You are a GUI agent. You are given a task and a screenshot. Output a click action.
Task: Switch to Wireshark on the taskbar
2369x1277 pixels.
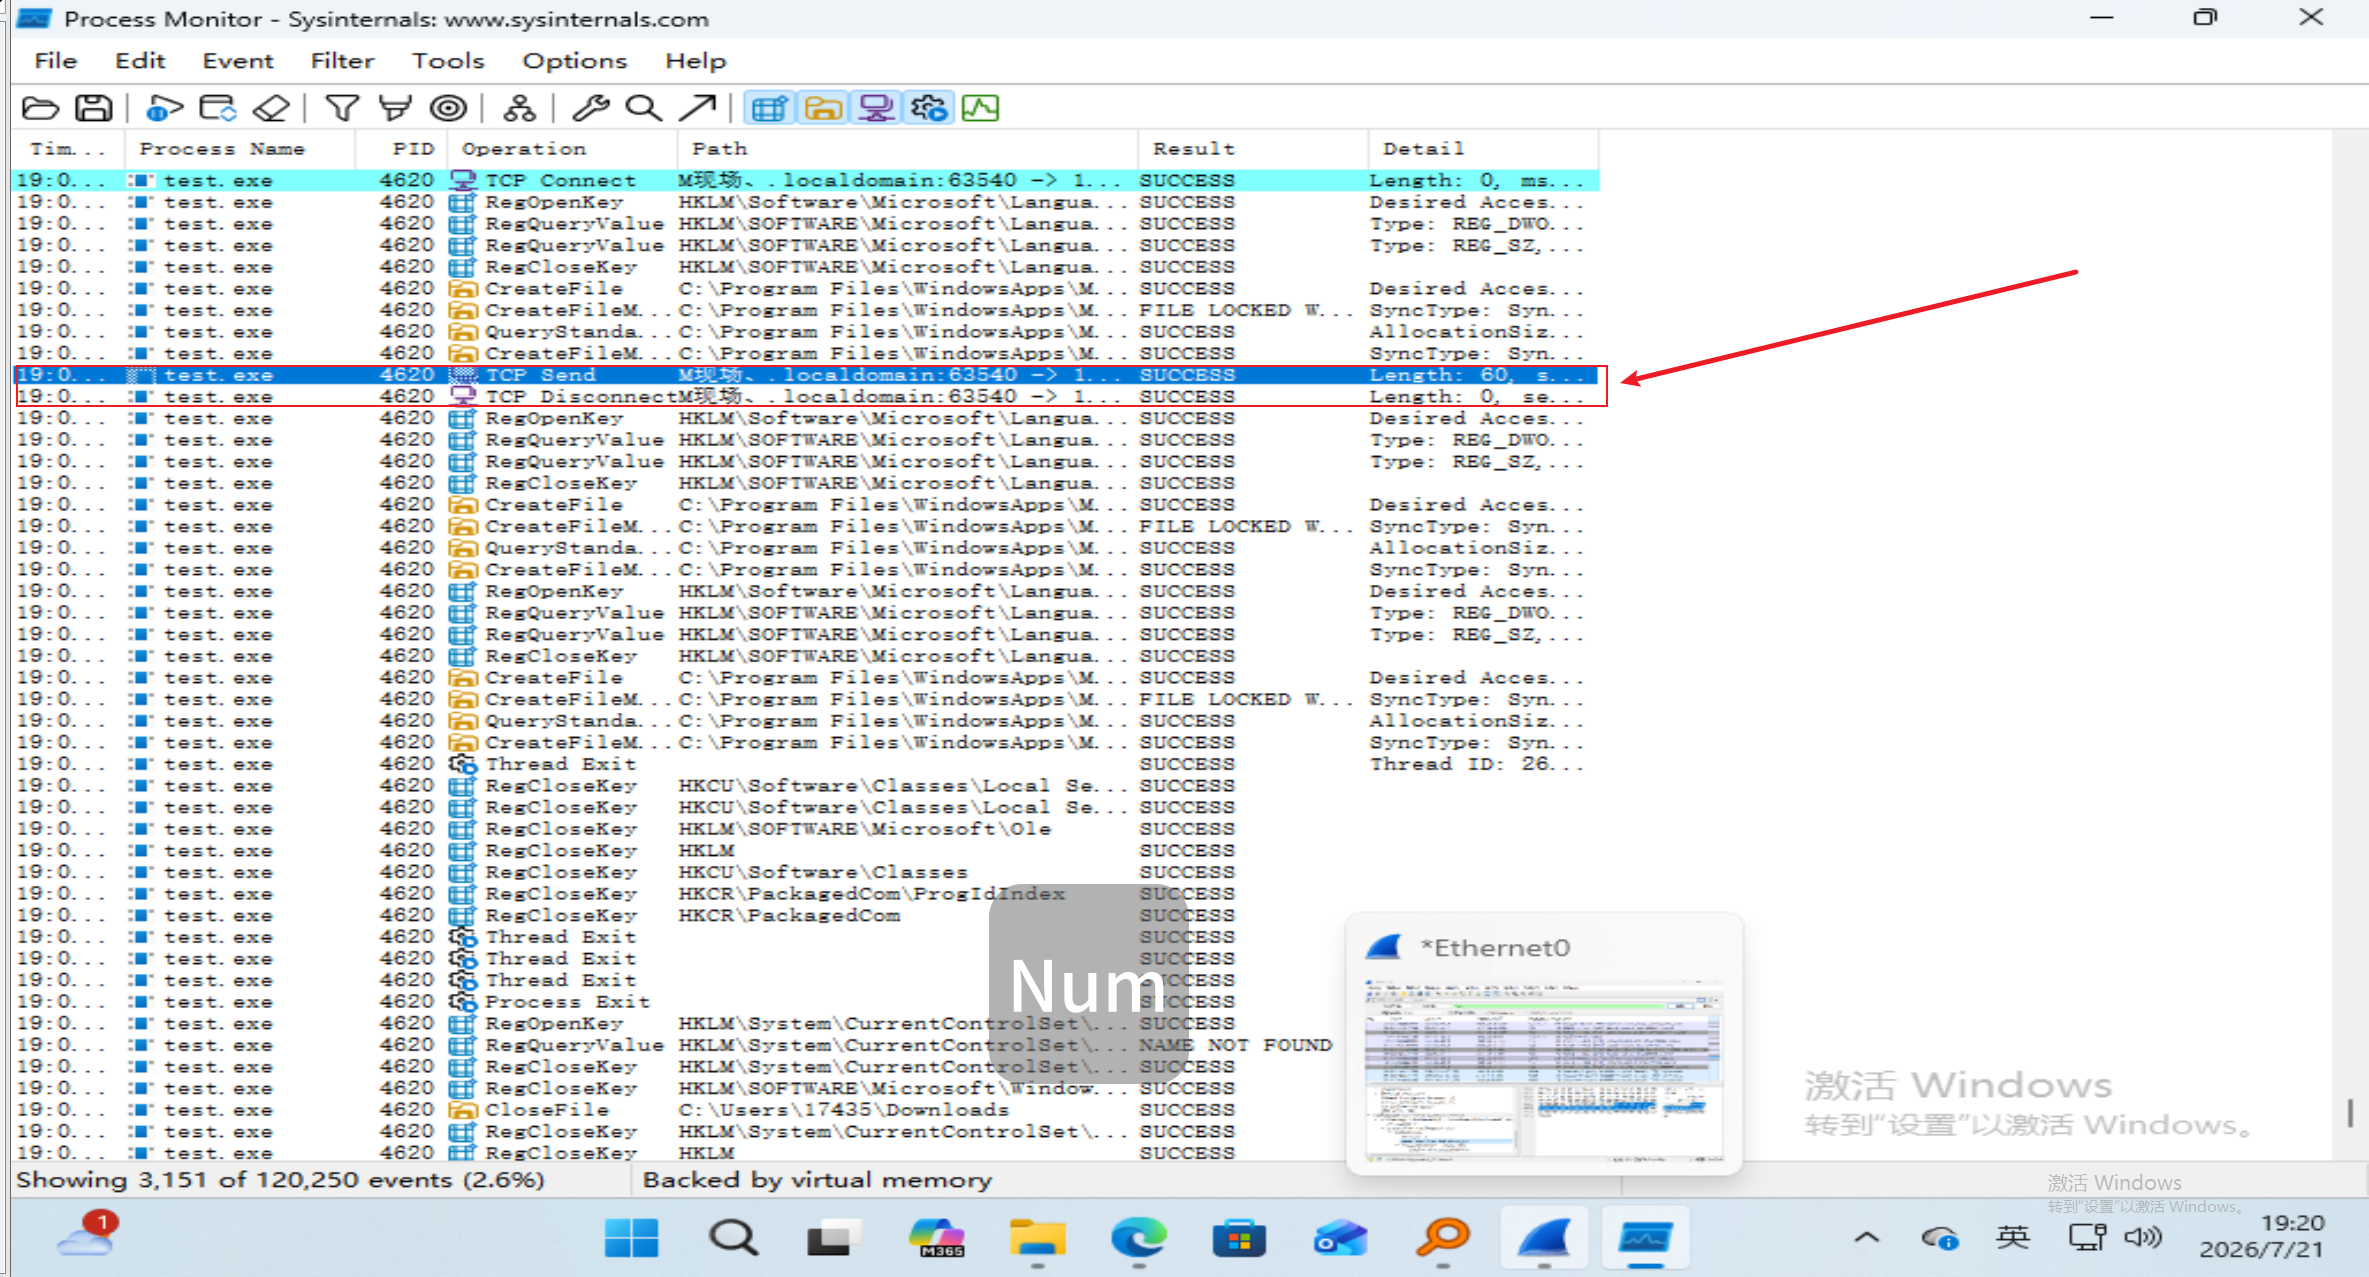click(1544, 1239)
